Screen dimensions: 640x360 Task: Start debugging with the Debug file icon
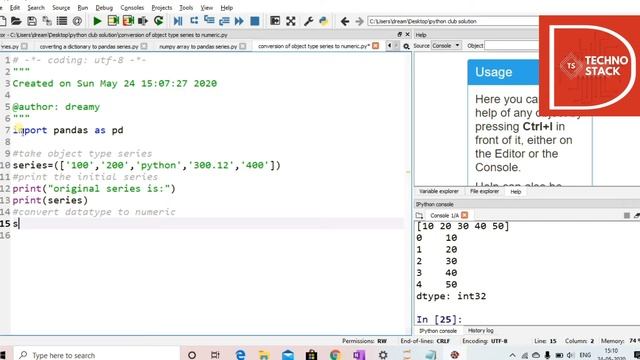[x=178, y=21]
